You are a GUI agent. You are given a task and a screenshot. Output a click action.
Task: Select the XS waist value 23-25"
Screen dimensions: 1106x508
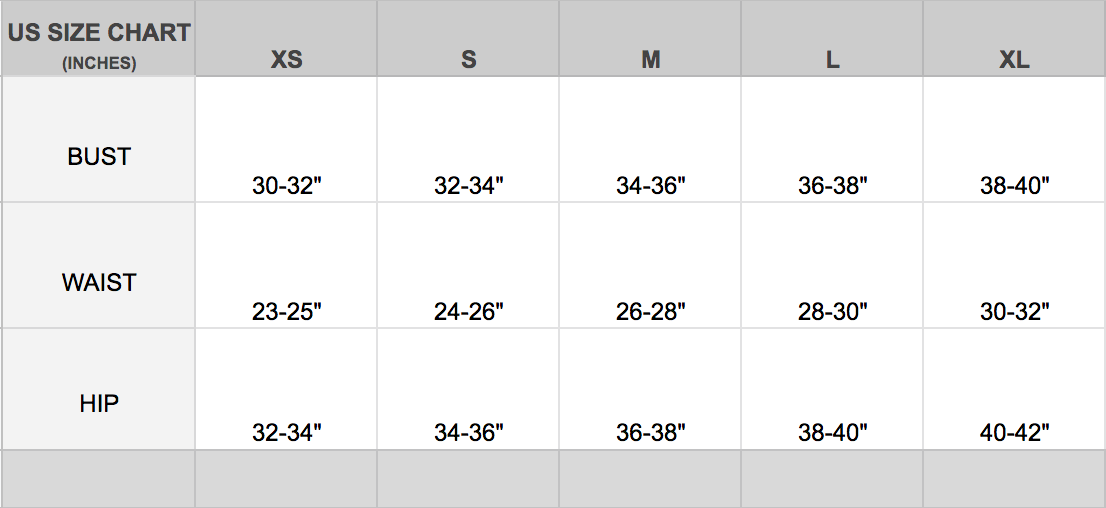pyautogui.click(x=286, y=312)
